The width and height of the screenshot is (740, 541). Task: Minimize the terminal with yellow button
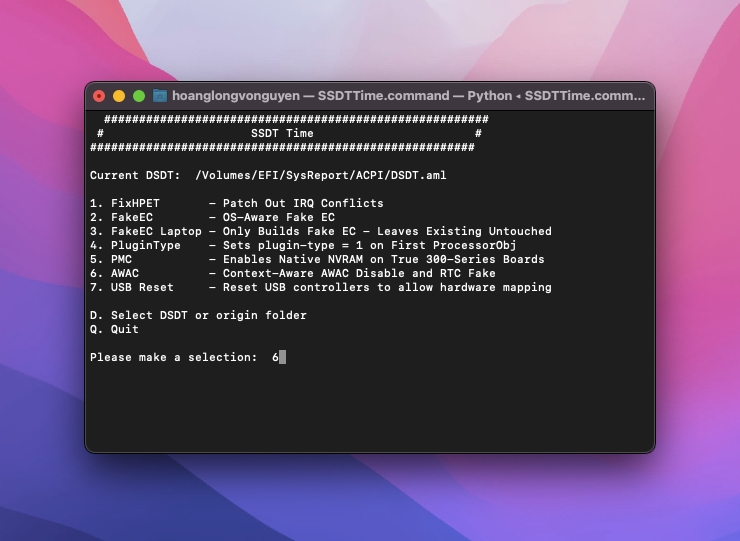tap(119, 96)
